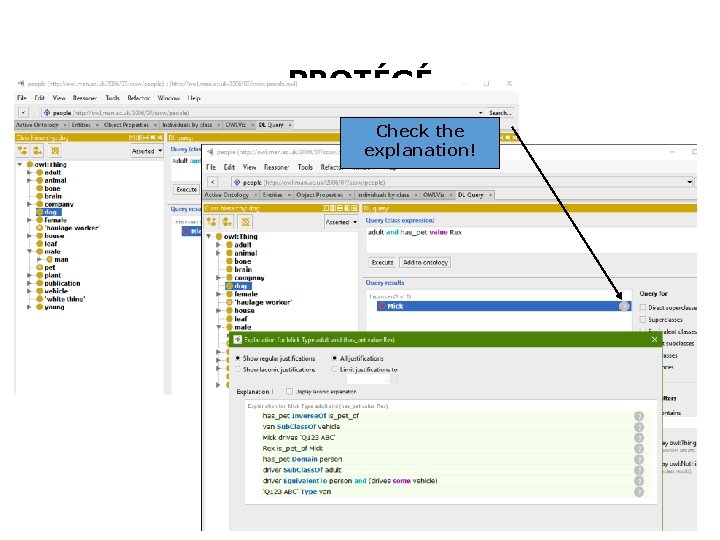This screenshot has width=720, height=540.
Task: Click help icon for driver SubClassOf adult
Action: tap(639, 470)
